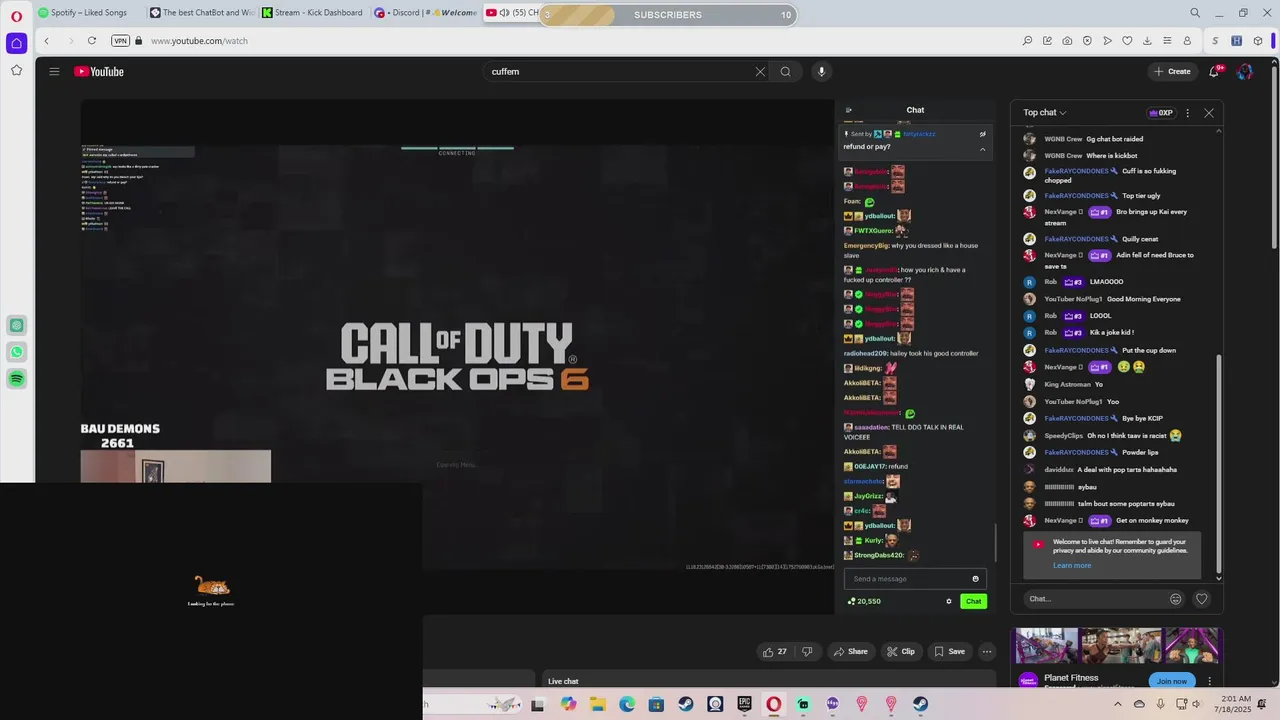Open the 0XP badge in live chat
Image resolution: width=1280 pixels, height=720 pixels.
(1161, 113)
